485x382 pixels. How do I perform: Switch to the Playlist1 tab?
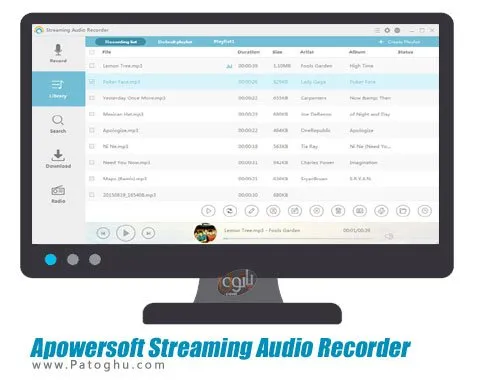(x=224, y=42)
